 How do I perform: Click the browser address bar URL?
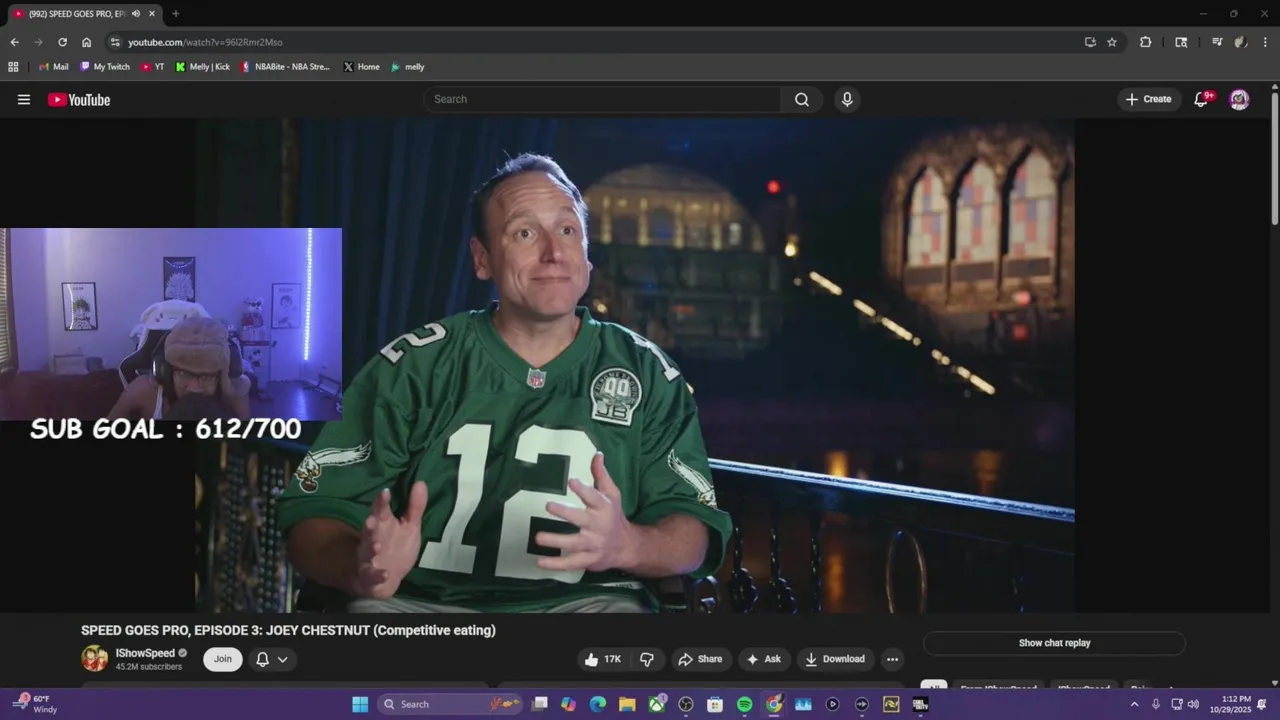point(205,42)
